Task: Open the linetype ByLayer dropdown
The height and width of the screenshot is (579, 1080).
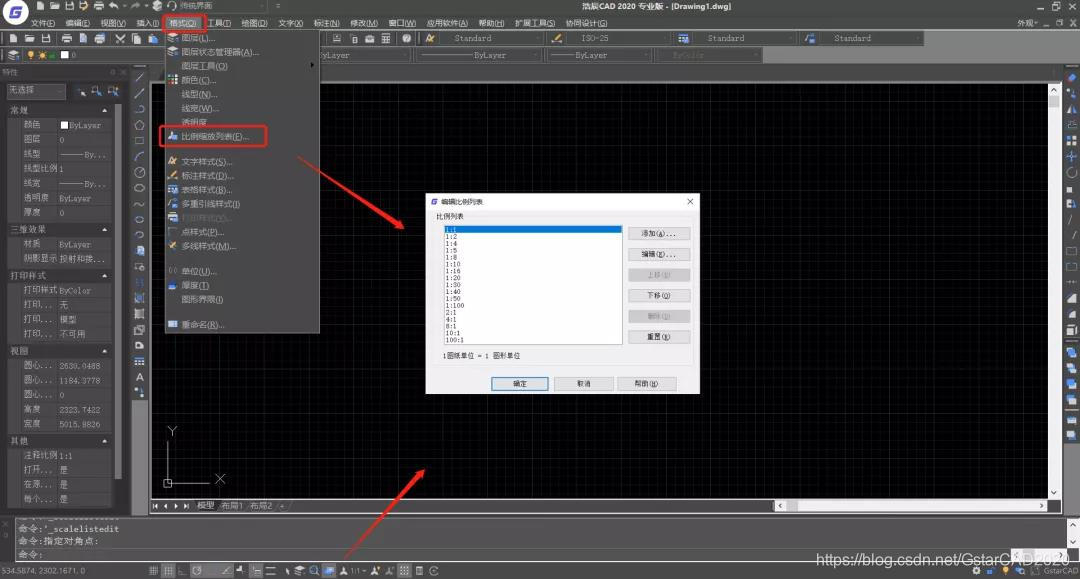Action: pyautogui.click(x=479, y=55)
